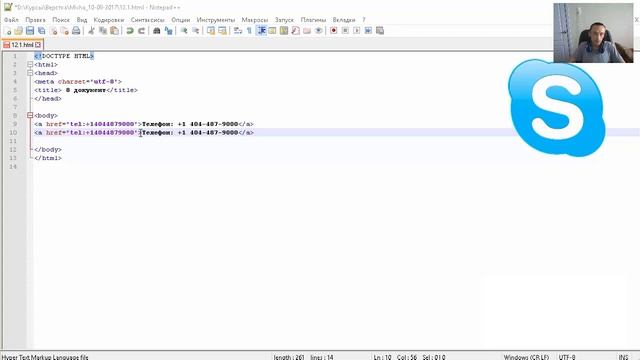Cut selection with the scissors icon
This screenshot has width=640, height=360.
click(x=91, y=31)
